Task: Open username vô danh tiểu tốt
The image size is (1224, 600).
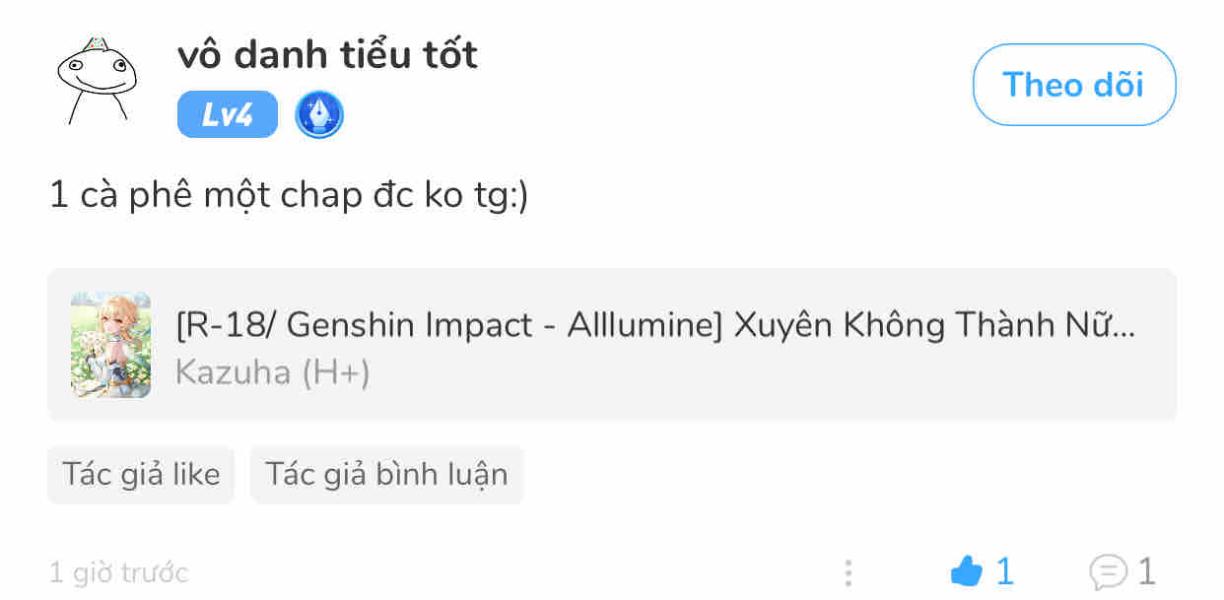Action: pyautogui.click(x=327, y=54)
